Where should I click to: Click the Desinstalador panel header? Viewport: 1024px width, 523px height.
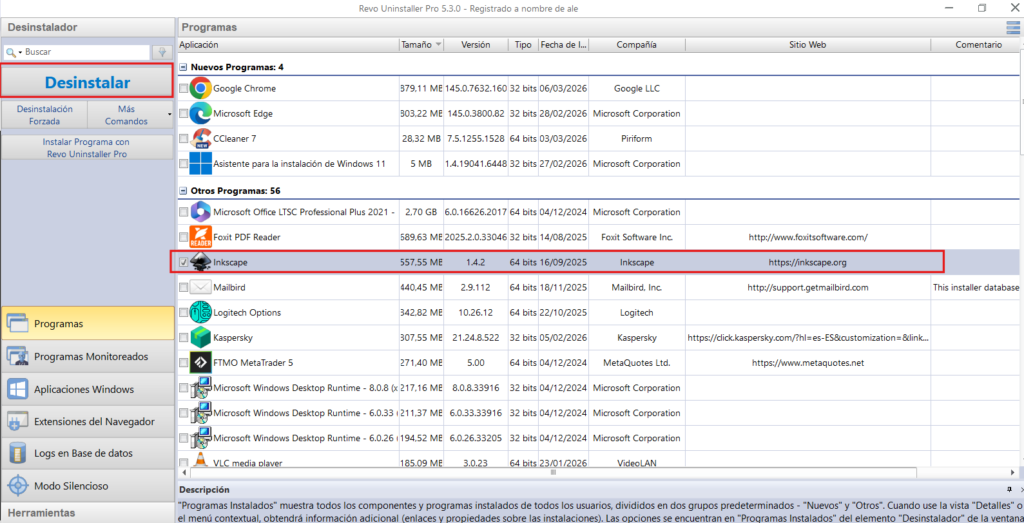pos(88,27)
